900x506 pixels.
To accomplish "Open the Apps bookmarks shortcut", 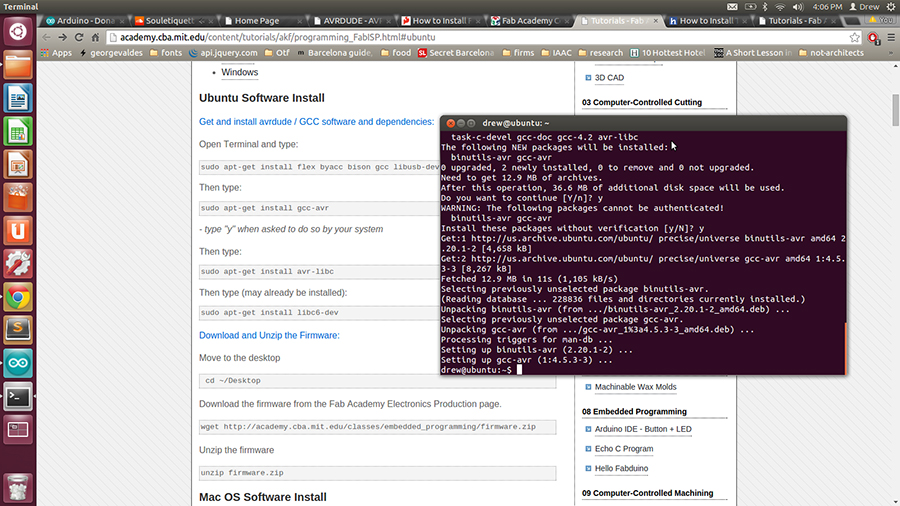I will coord(56,53).
